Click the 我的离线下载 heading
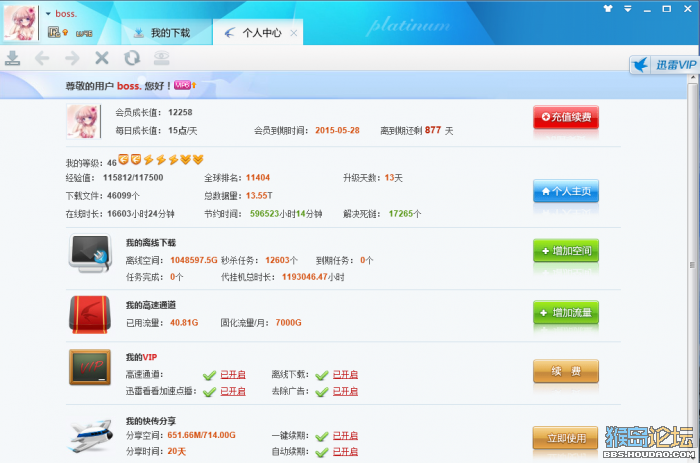 point(151,243)
